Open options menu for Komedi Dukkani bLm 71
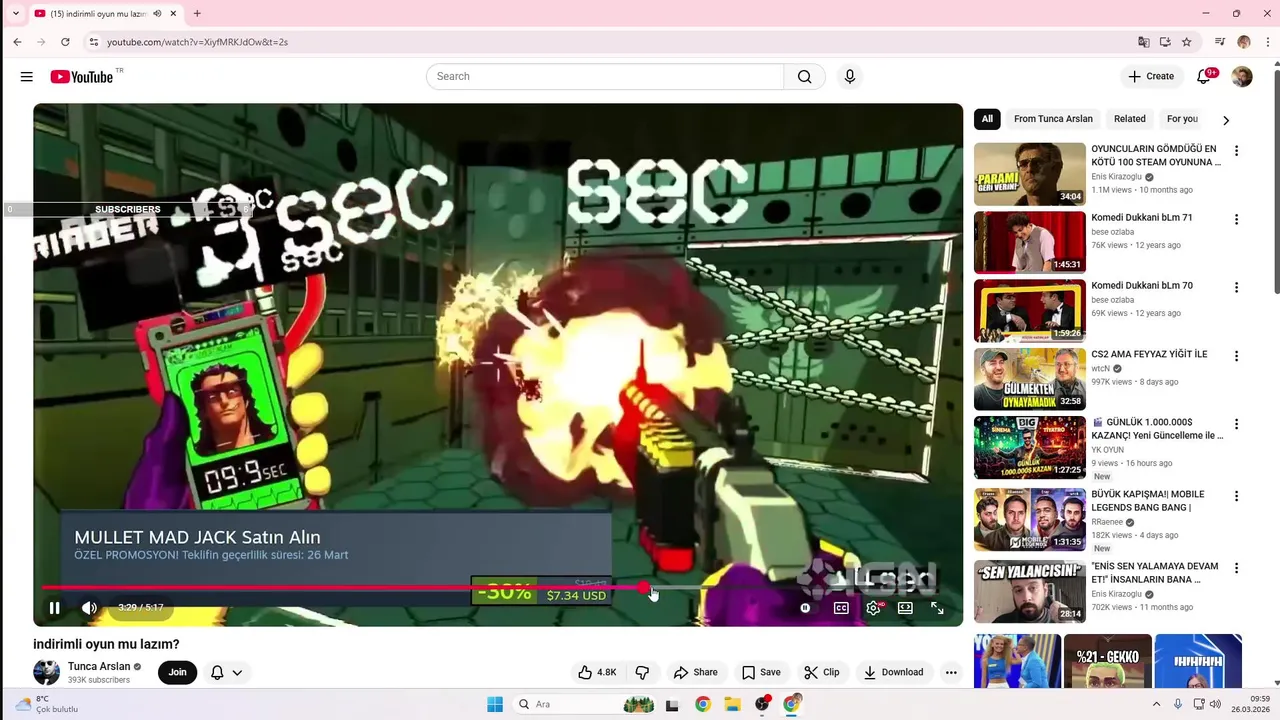The width and height of the screenshot is (1280, 720). 1236,219
